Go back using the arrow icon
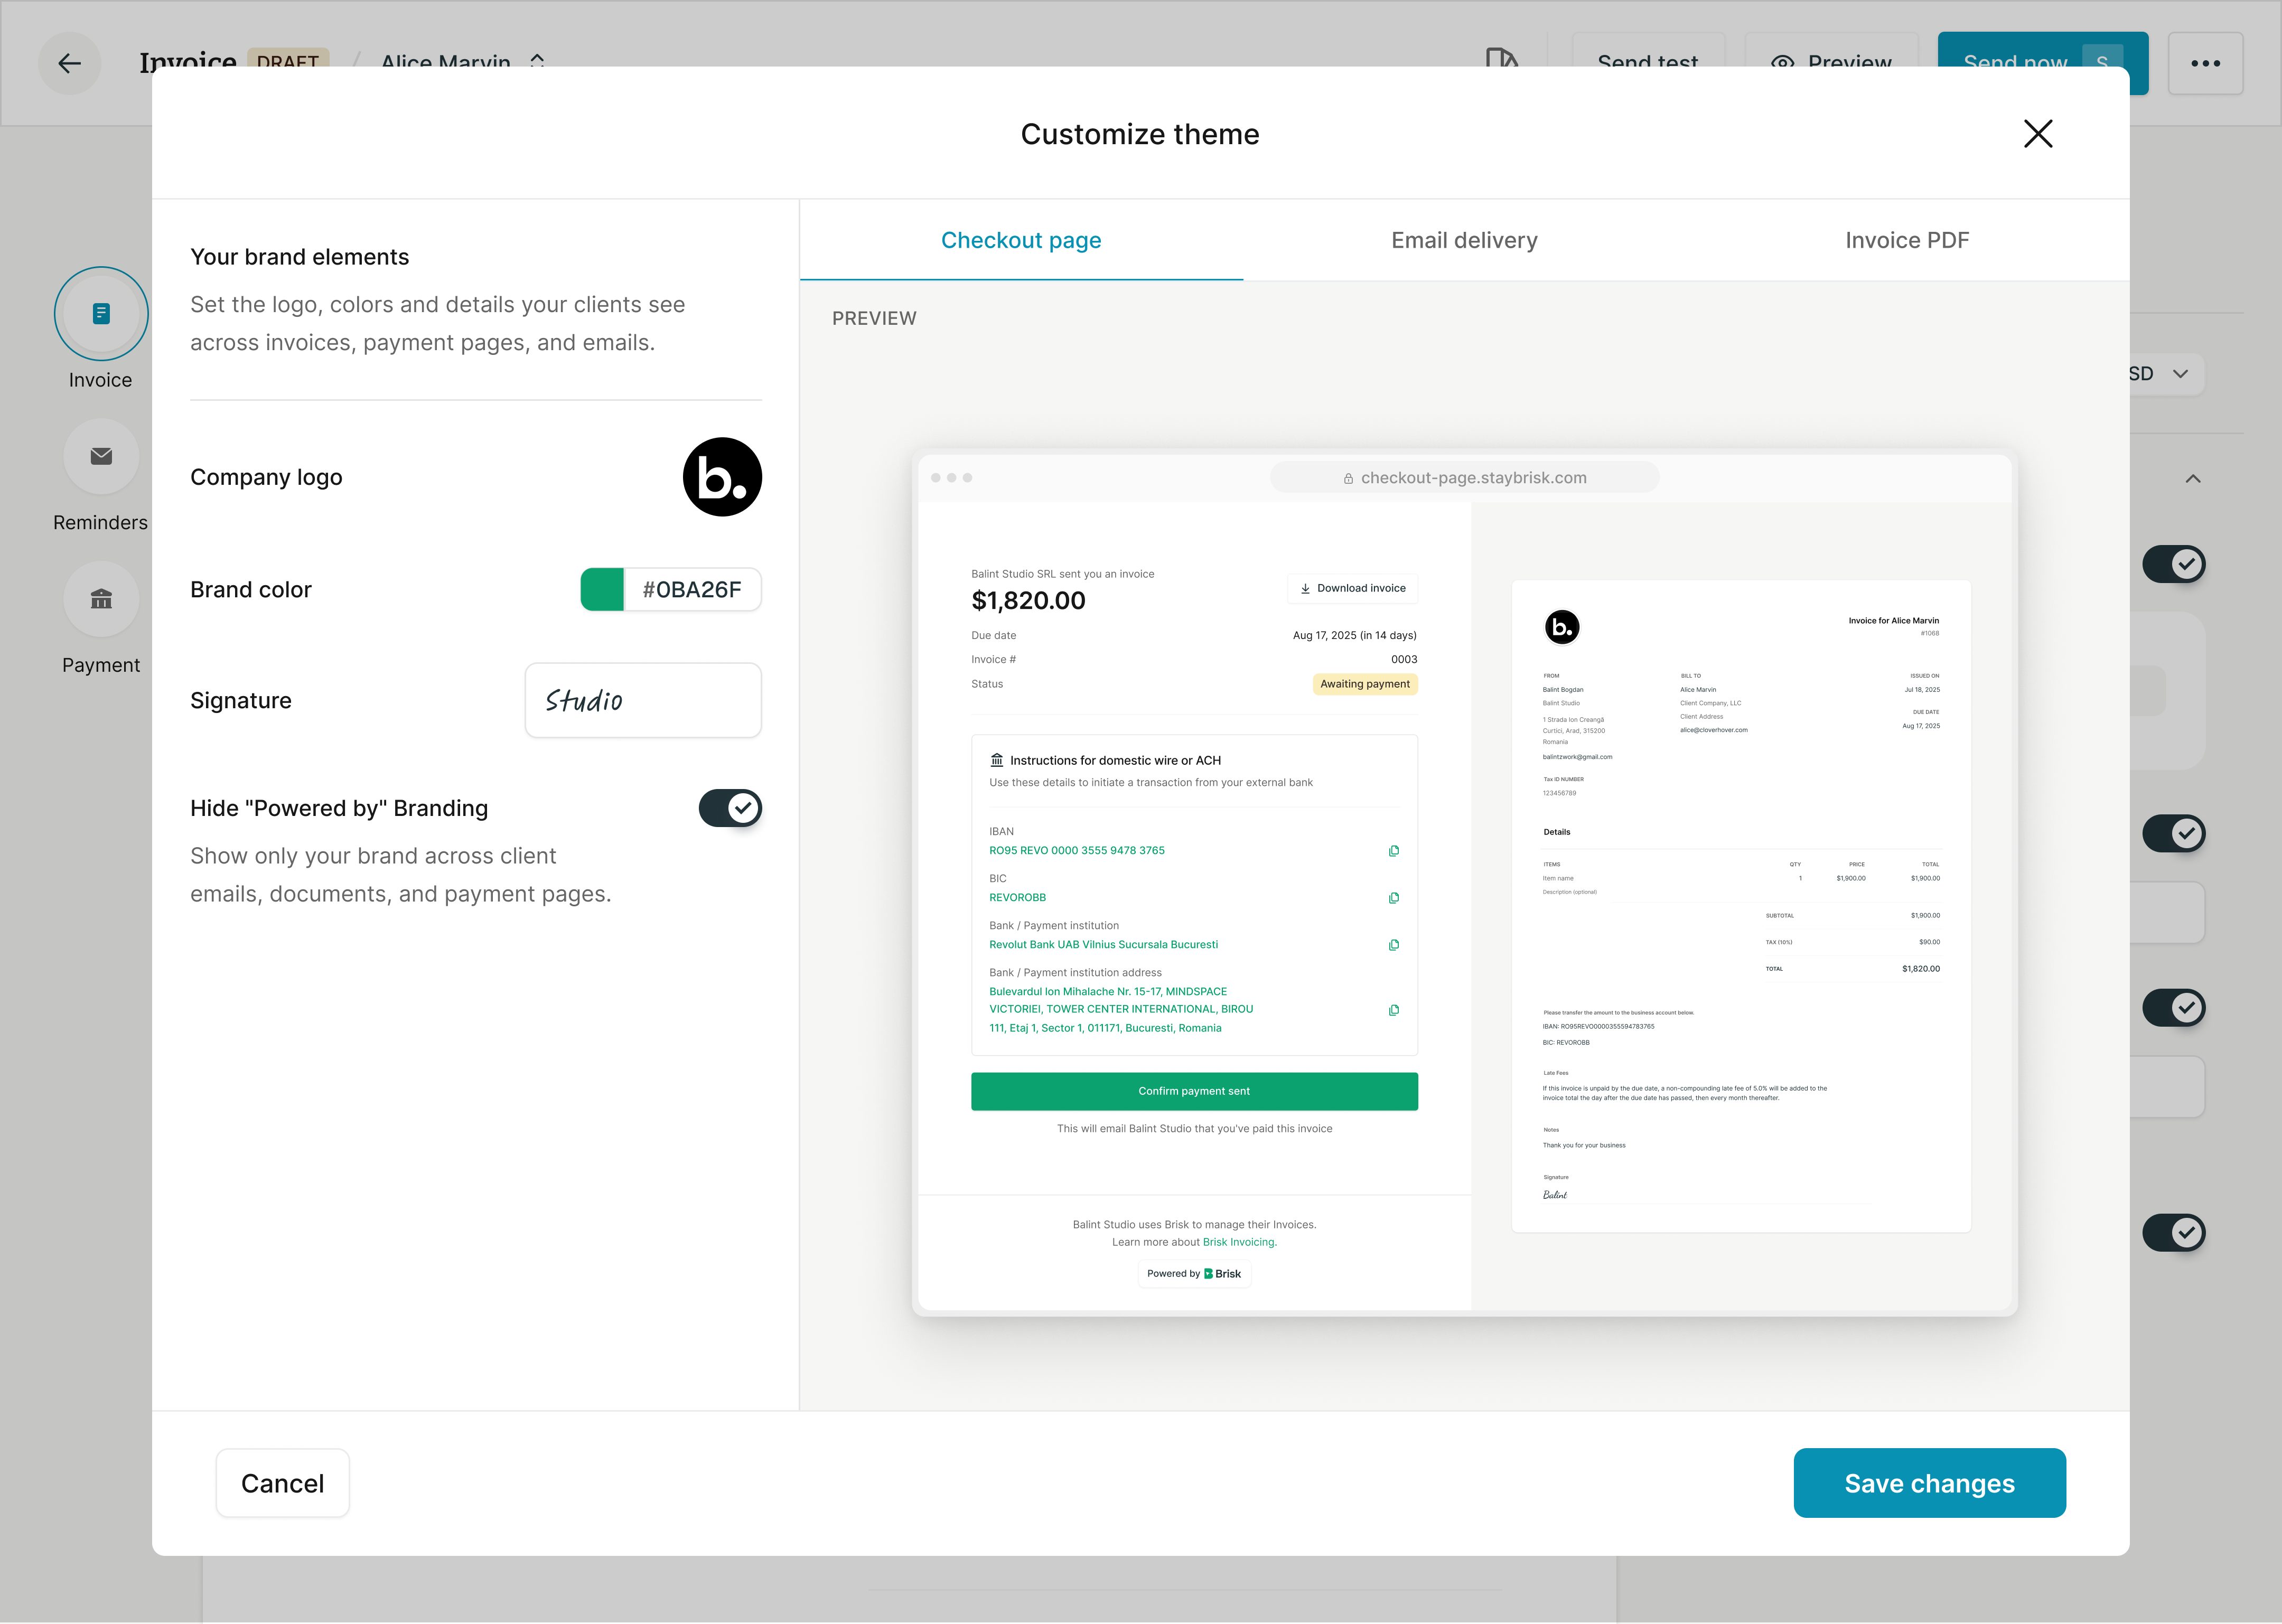Screen dimensions: 2282x1624 pyautogui.click(x=70, y=63)
